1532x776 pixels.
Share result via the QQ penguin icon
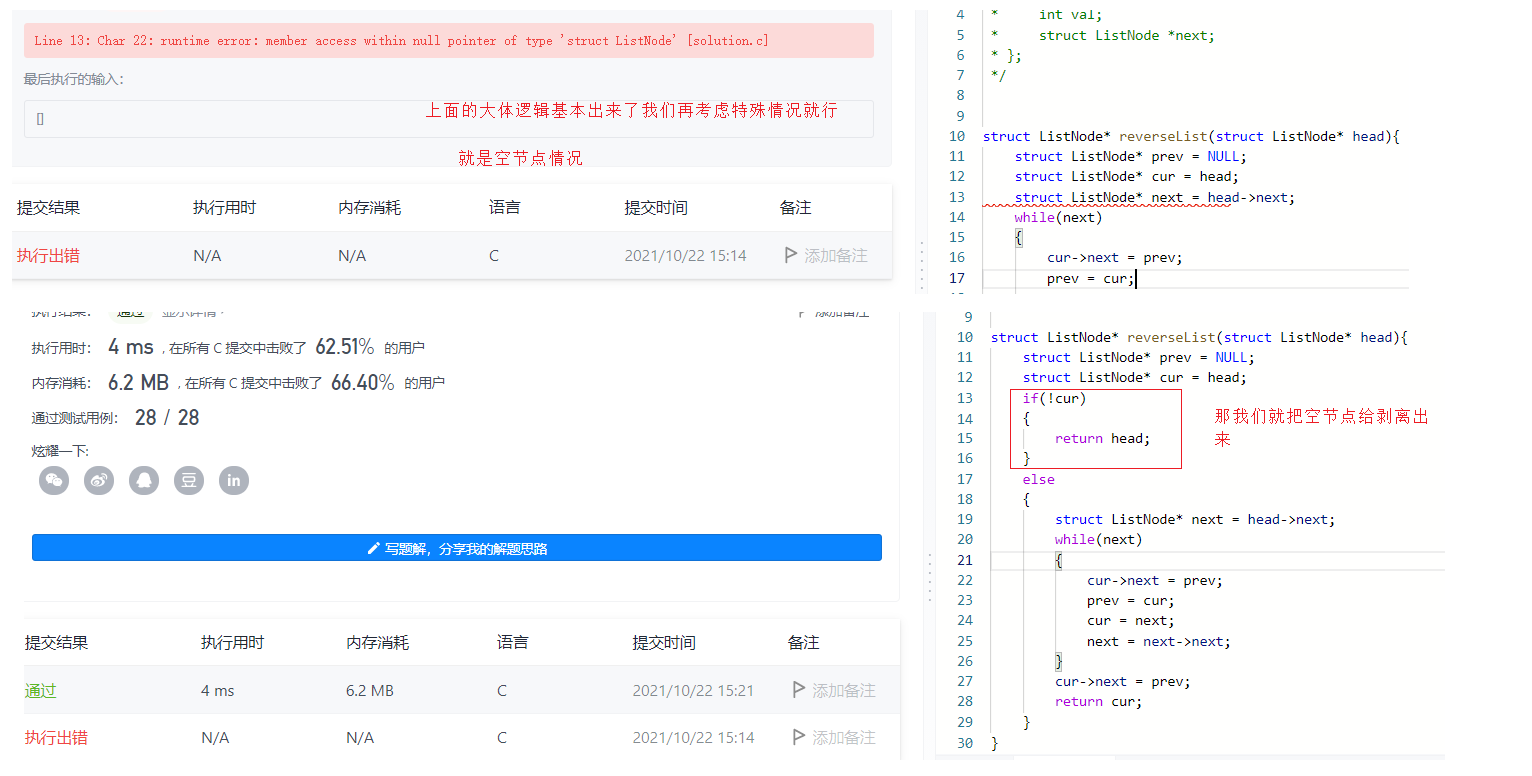click(x=144, y=480)
